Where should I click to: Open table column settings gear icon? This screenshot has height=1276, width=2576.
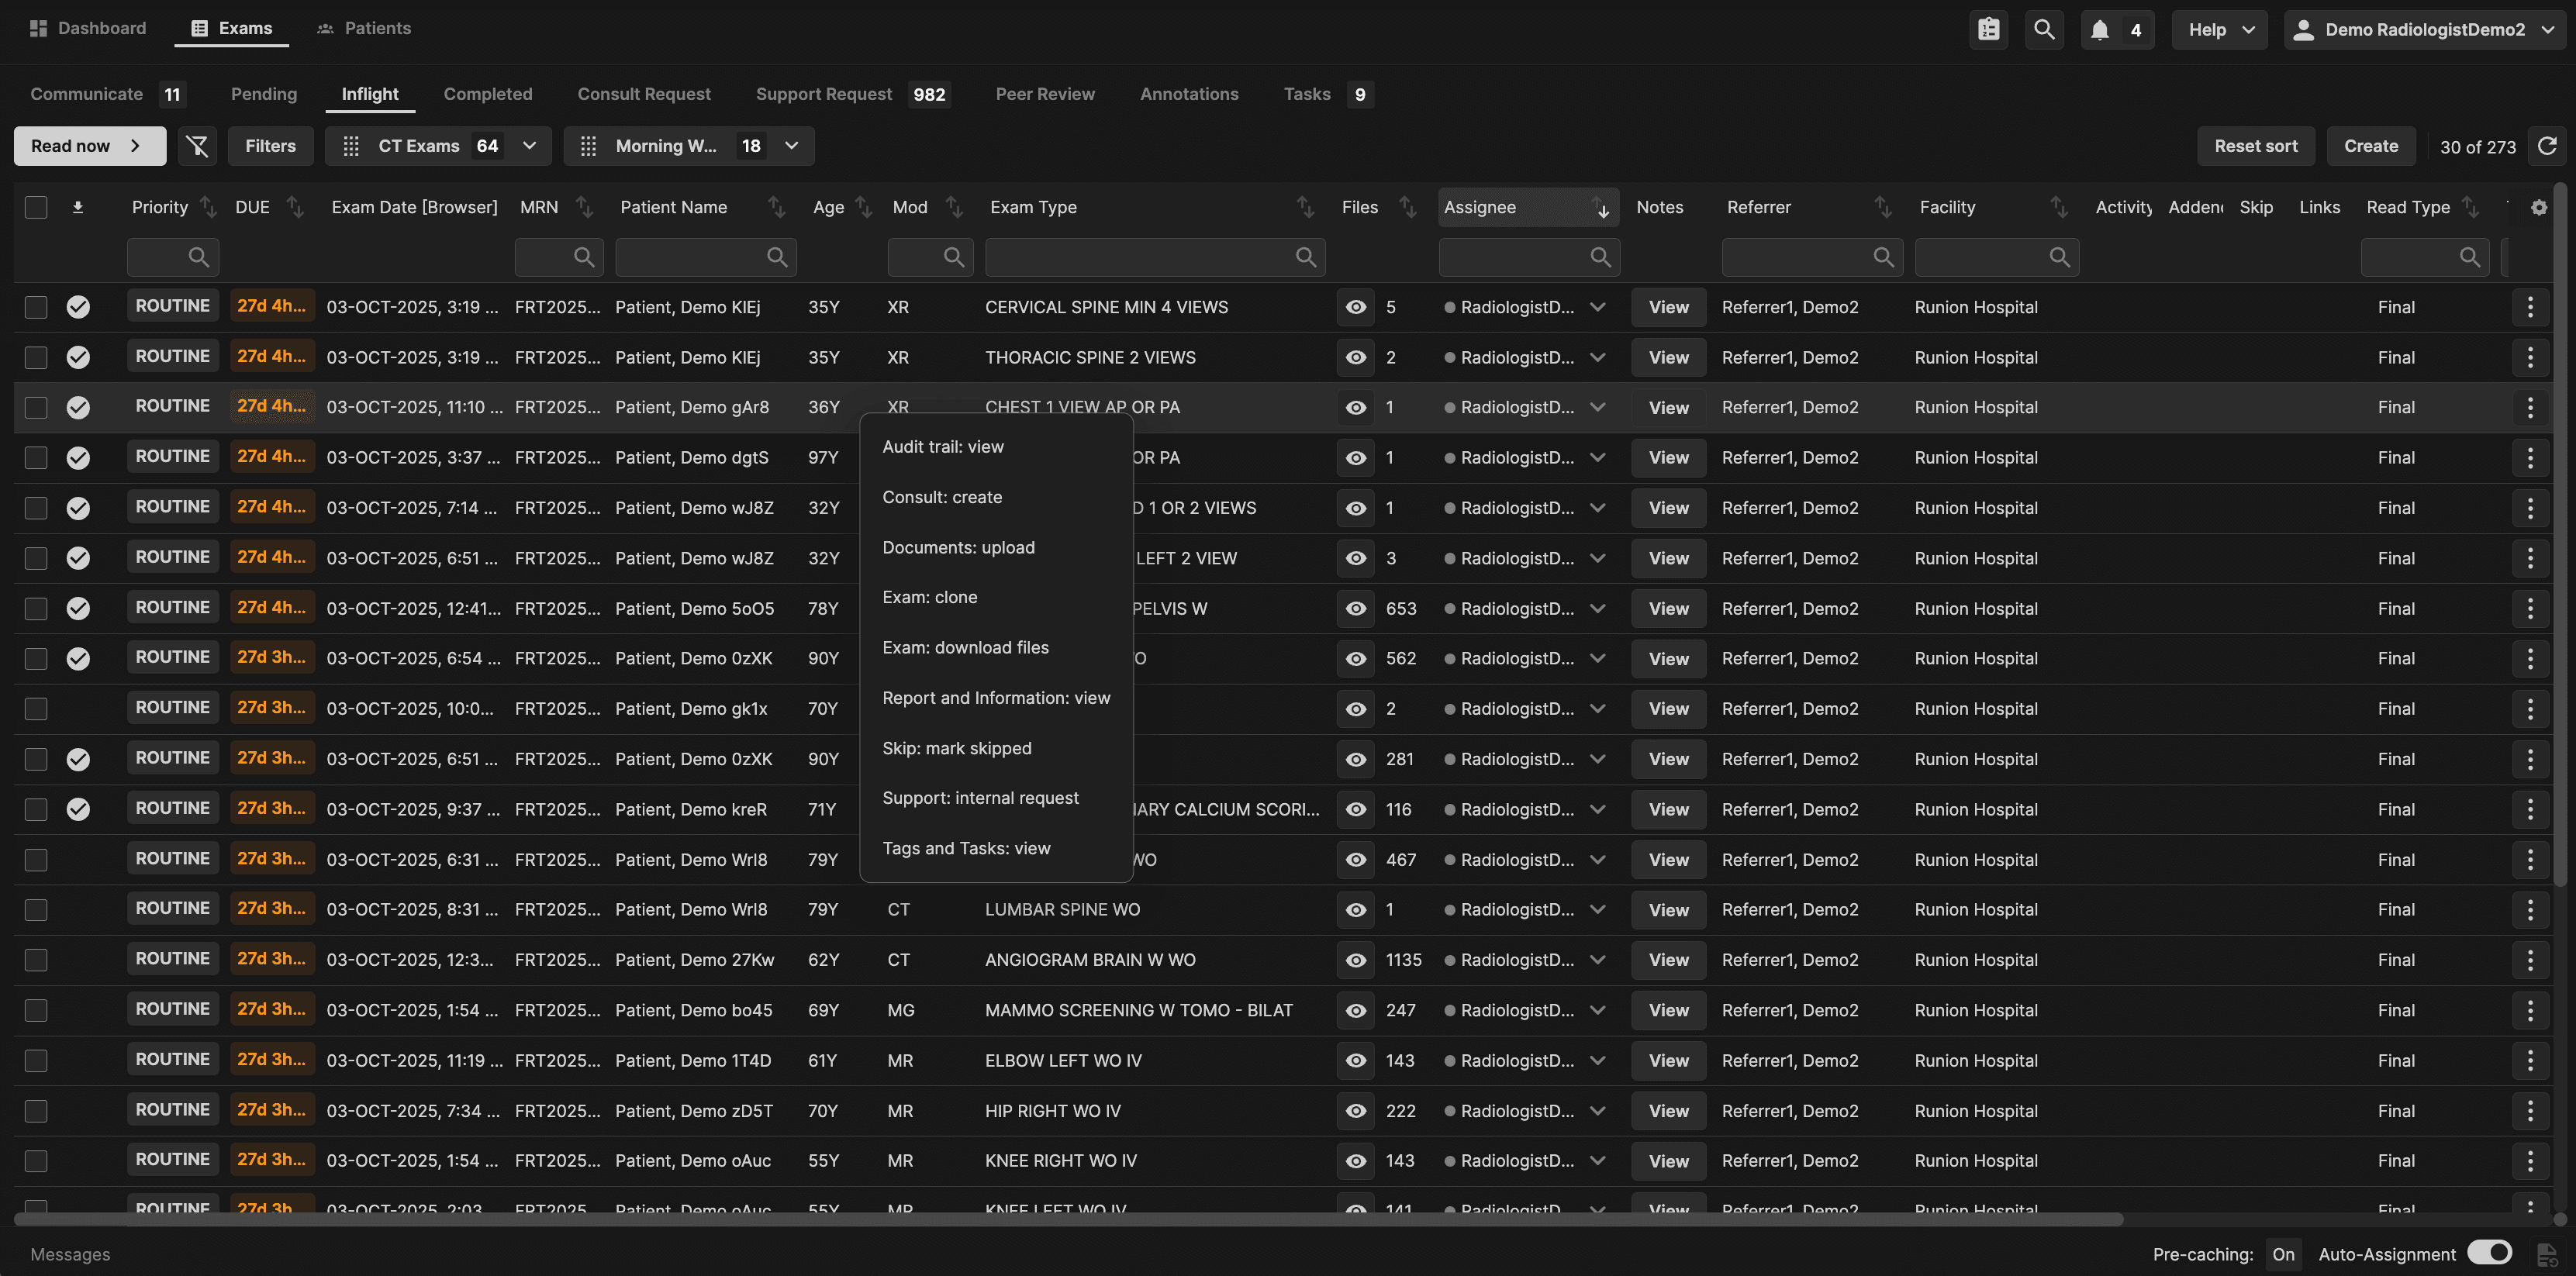[2538, 207]
